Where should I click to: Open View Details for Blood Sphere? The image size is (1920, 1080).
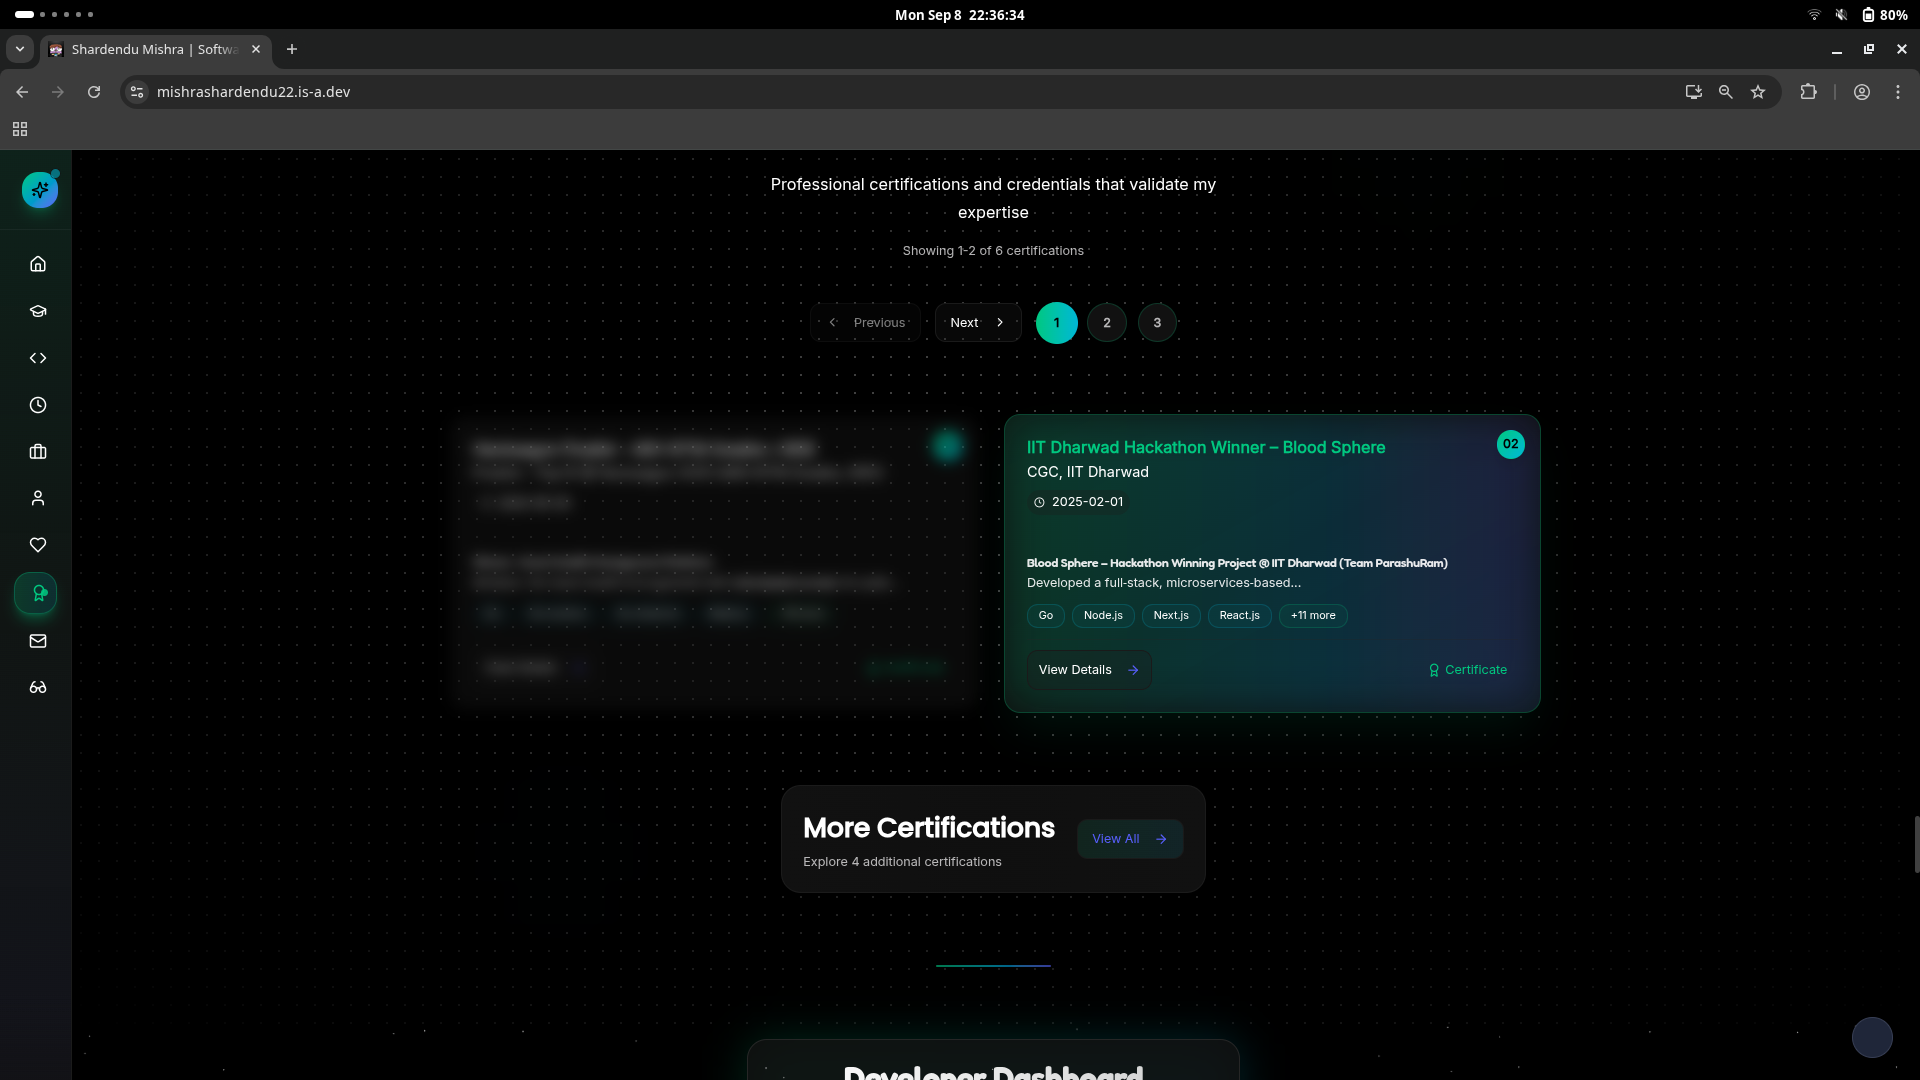click(x=1088, y=670)
